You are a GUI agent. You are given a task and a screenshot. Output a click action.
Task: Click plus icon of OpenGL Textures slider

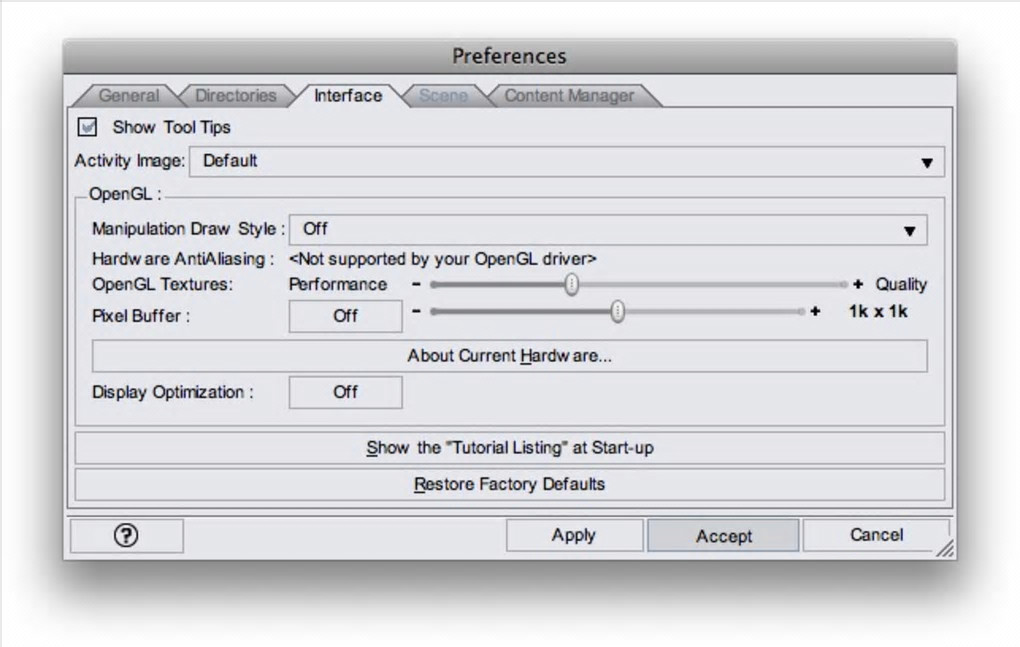858,284
